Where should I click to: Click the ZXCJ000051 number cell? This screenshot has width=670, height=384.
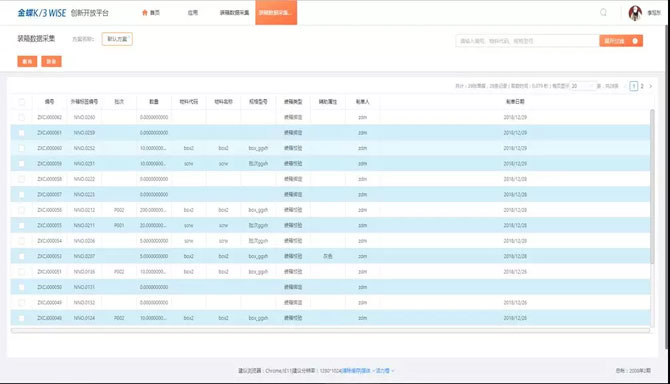[x=50, y=272]
